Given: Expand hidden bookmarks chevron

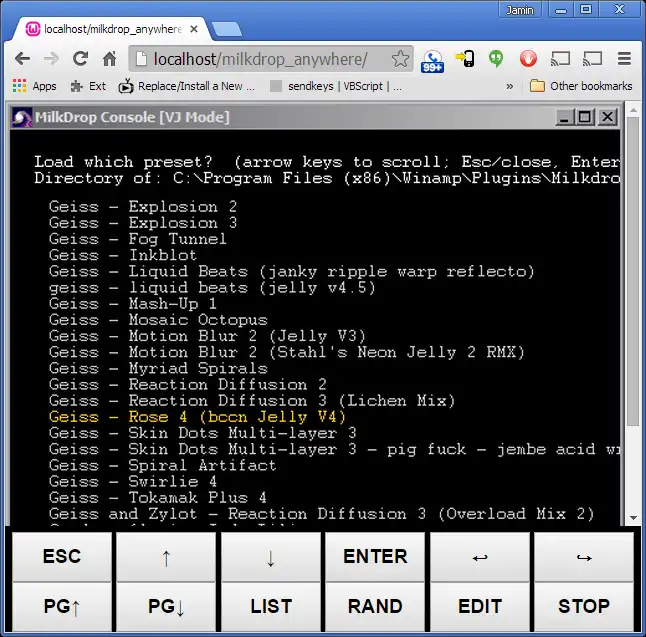Looking at the screenshot, I should tap(510, 86).
